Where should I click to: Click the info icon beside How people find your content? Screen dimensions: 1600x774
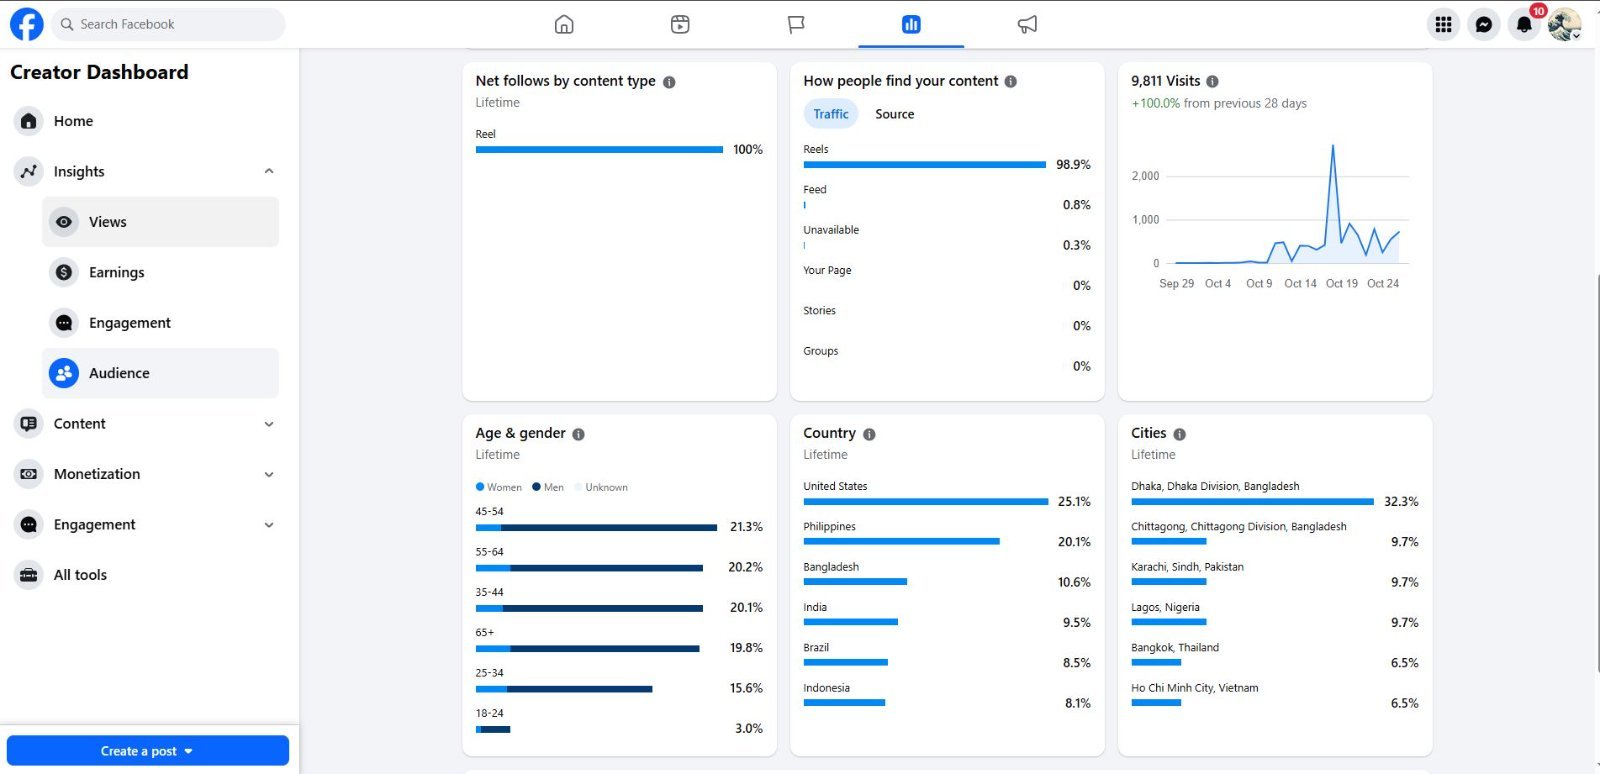coord(1011,82)
